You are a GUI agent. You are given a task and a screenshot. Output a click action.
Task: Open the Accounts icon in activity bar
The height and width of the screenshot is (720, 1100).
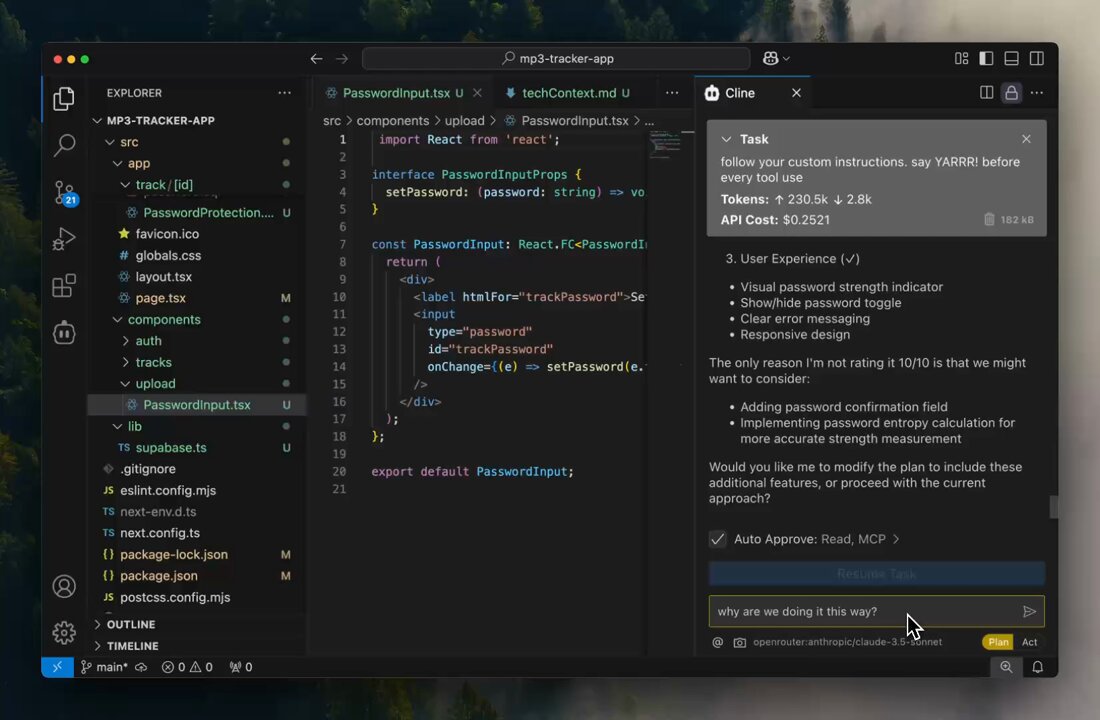pos(64,586)
